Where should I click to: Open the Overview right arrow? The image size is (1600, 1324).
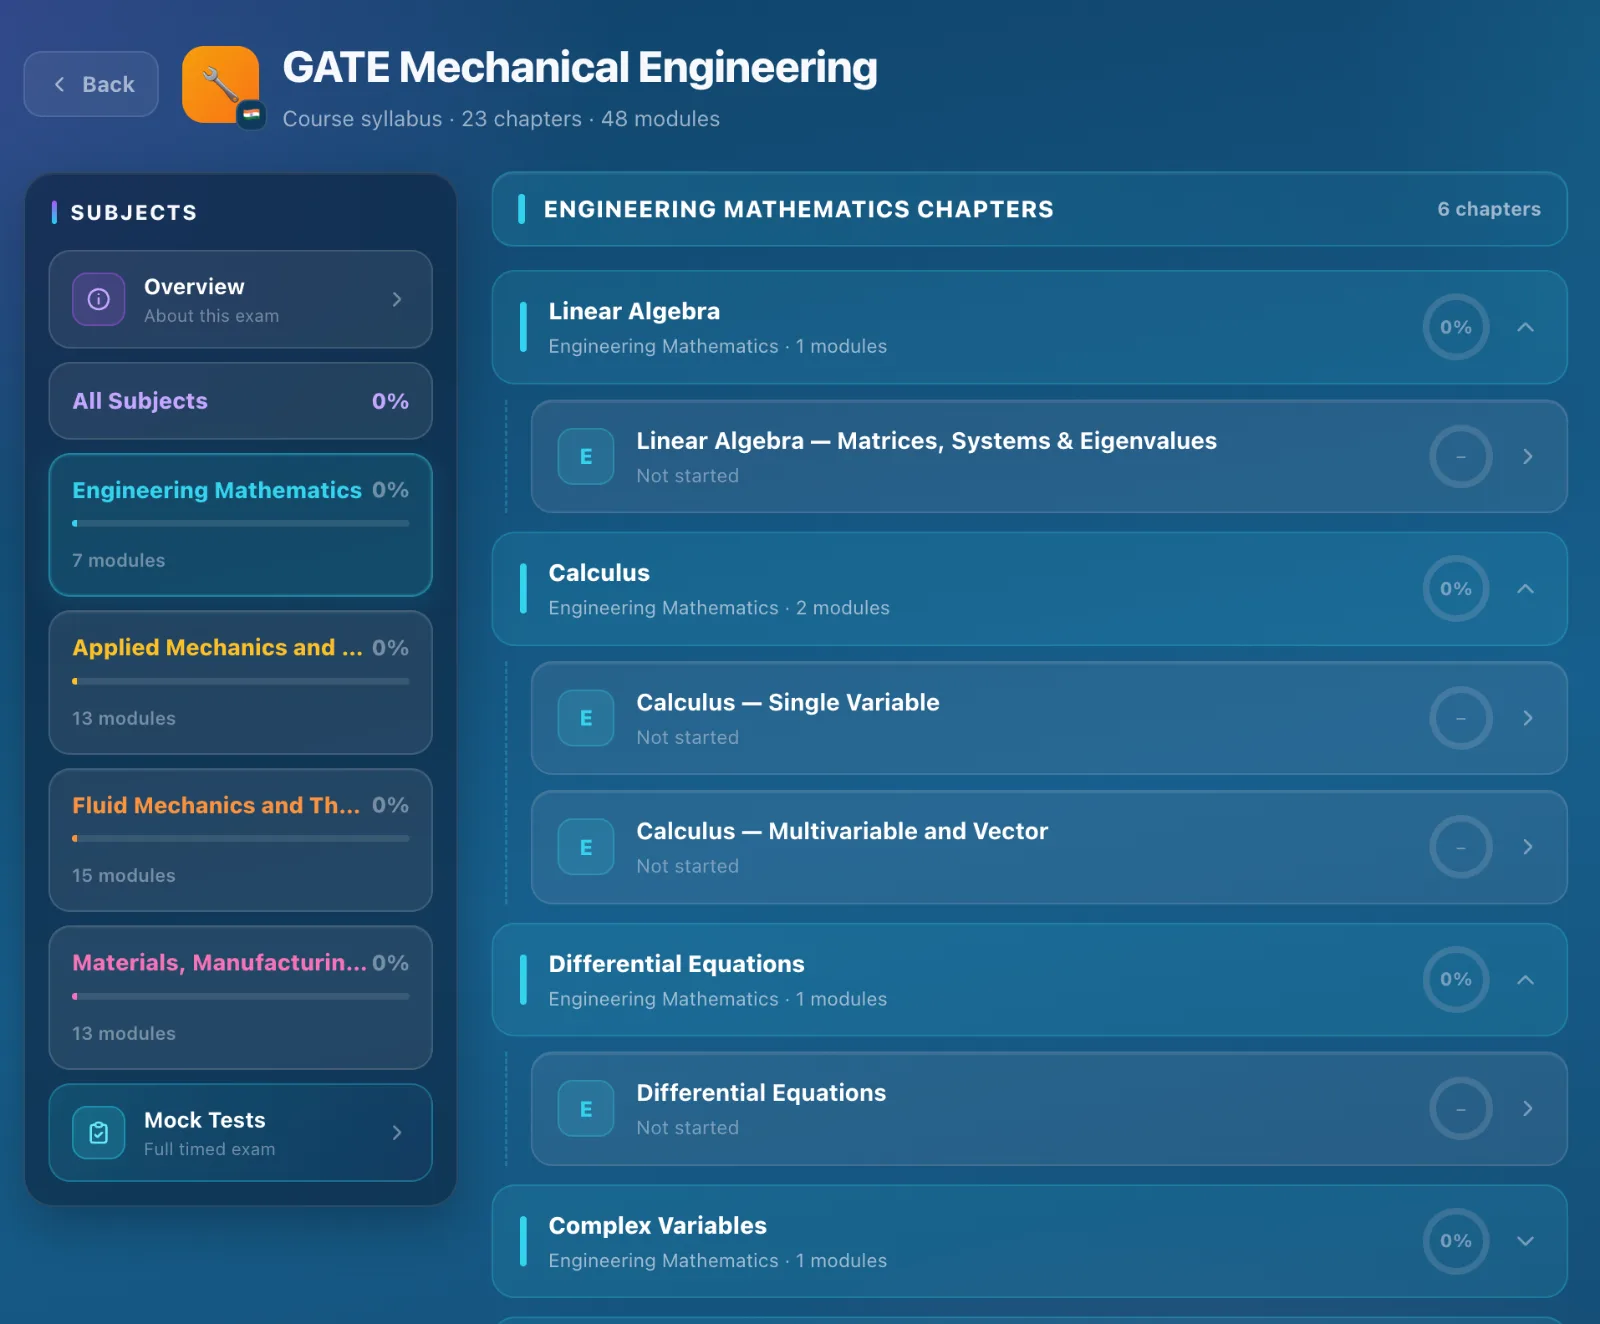pos(397,299)
